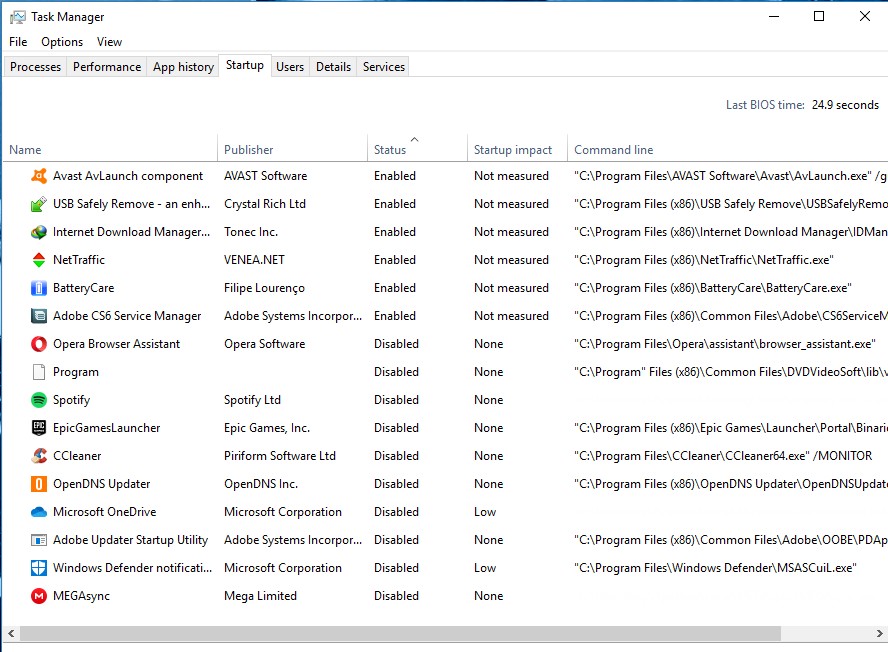Click the USB Safely Remove icon
This screenshot has width=888, height=652.
39,204
